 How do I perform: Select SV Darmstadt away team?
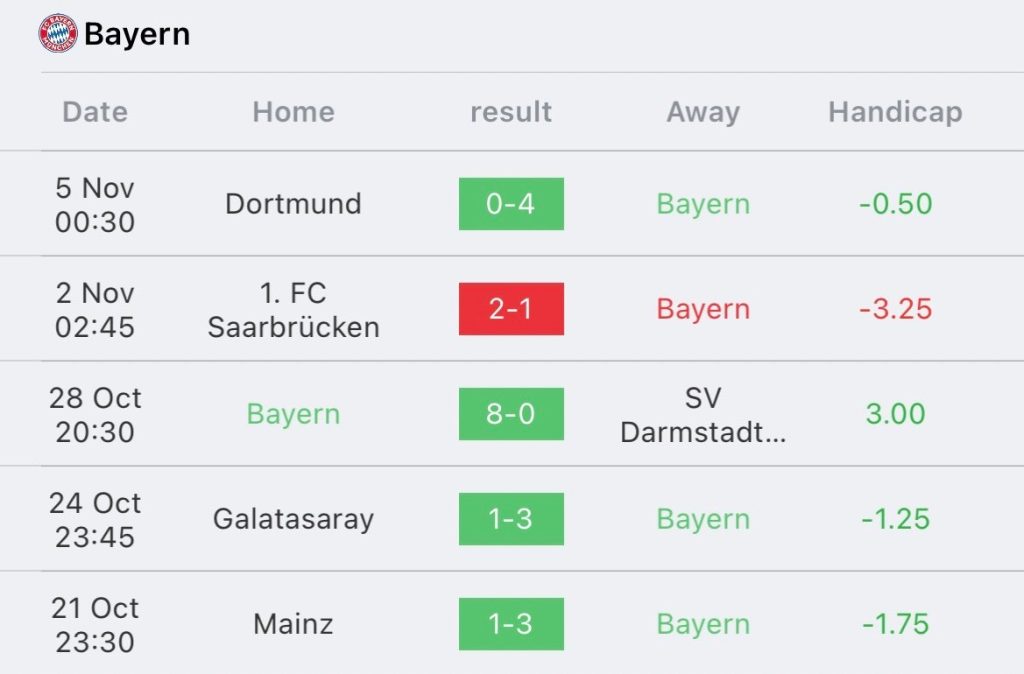coord(703,415)
